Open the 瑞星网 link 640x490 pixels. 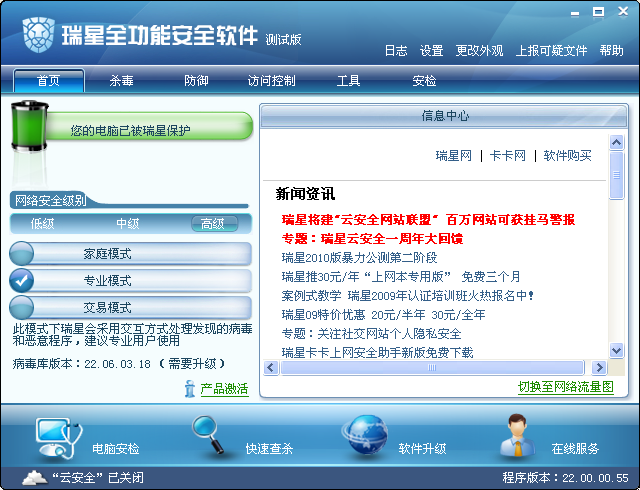[453, 156]
